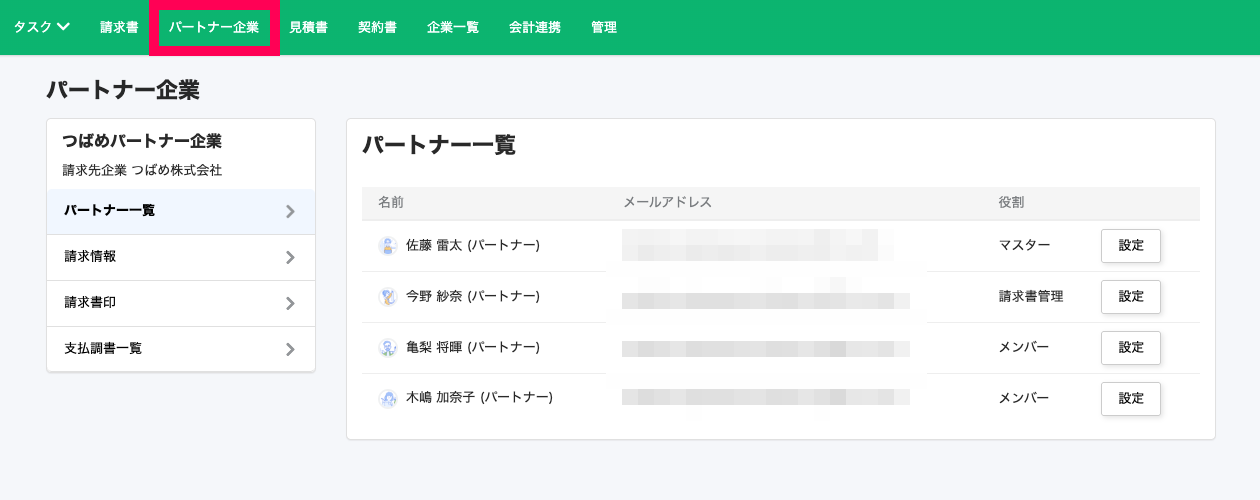Click the name 今野 紗奈 (パートナー)
Image resolution: width=1260 pixels, height=500 pixels.
click(473, 296)
